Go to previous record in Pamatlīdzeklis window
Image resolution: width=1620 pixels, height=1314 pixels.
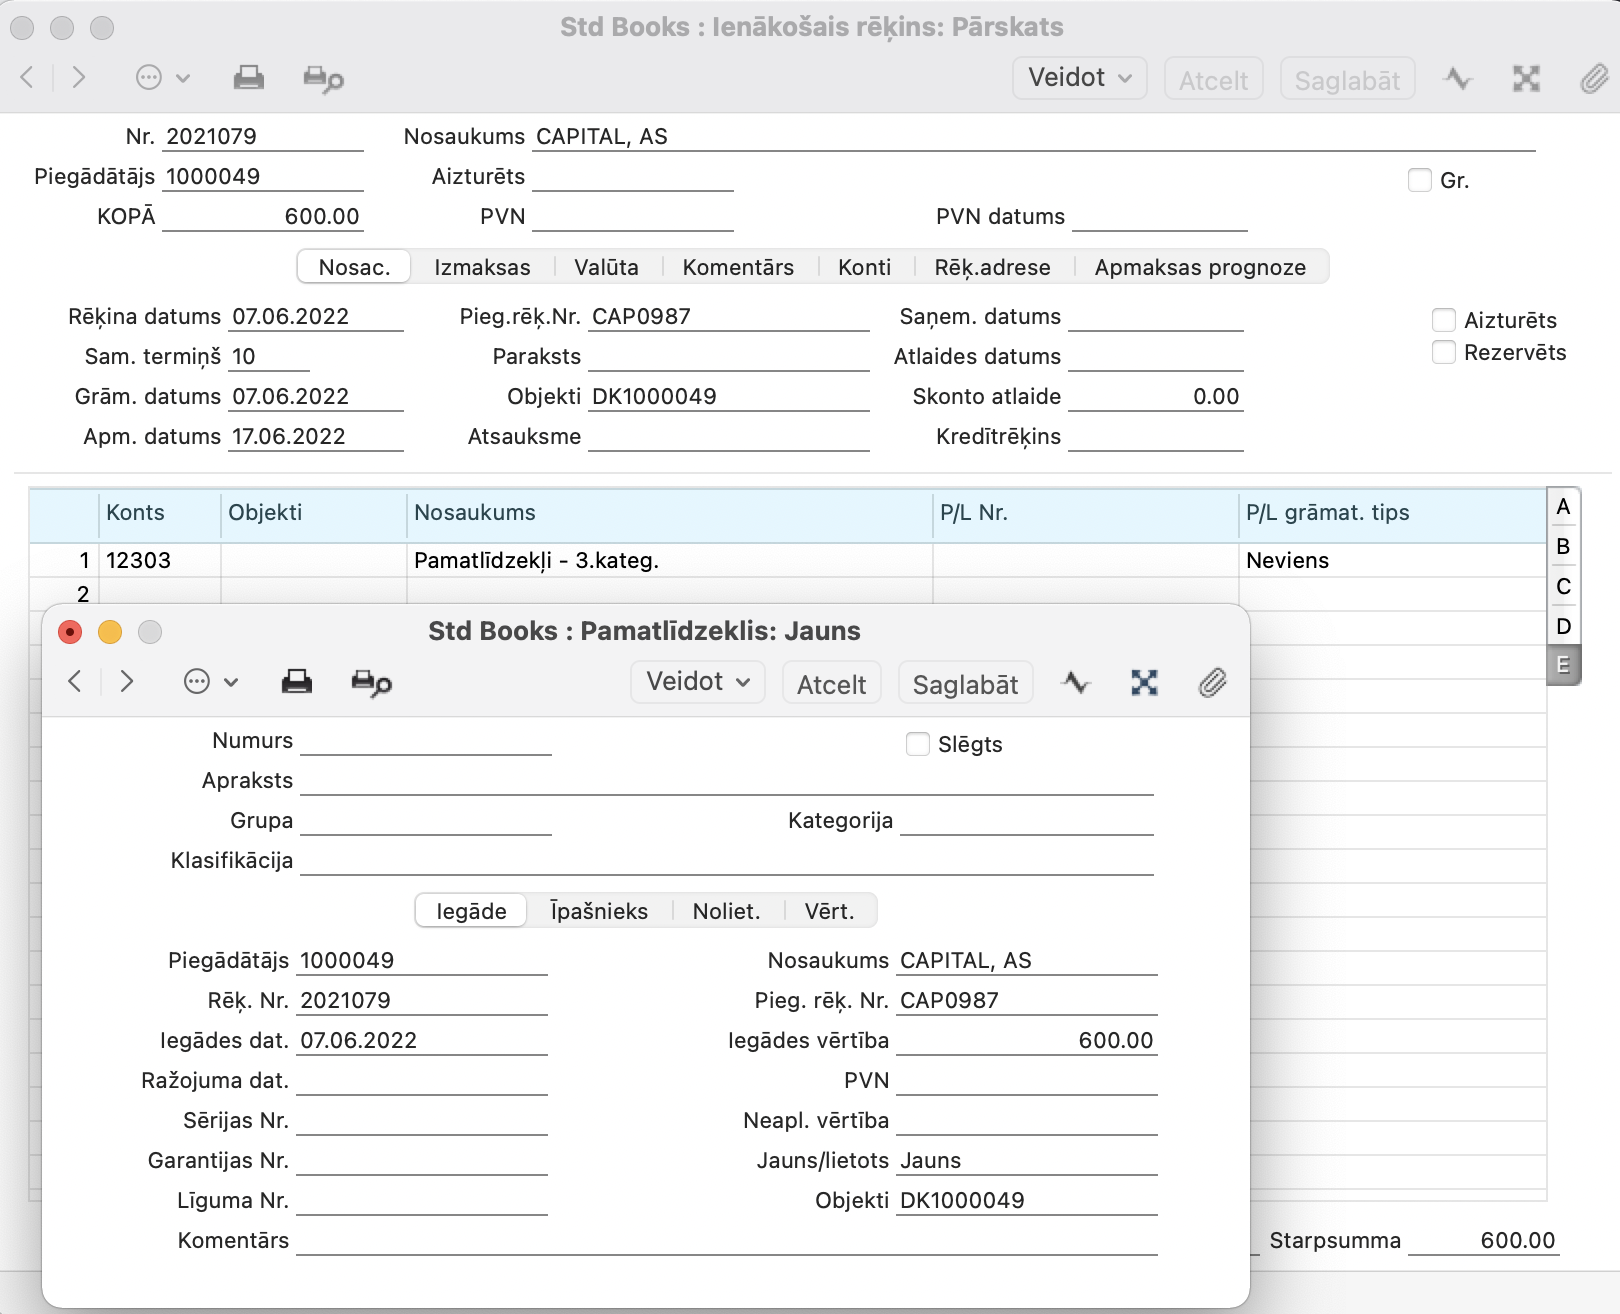pos(75,682)
